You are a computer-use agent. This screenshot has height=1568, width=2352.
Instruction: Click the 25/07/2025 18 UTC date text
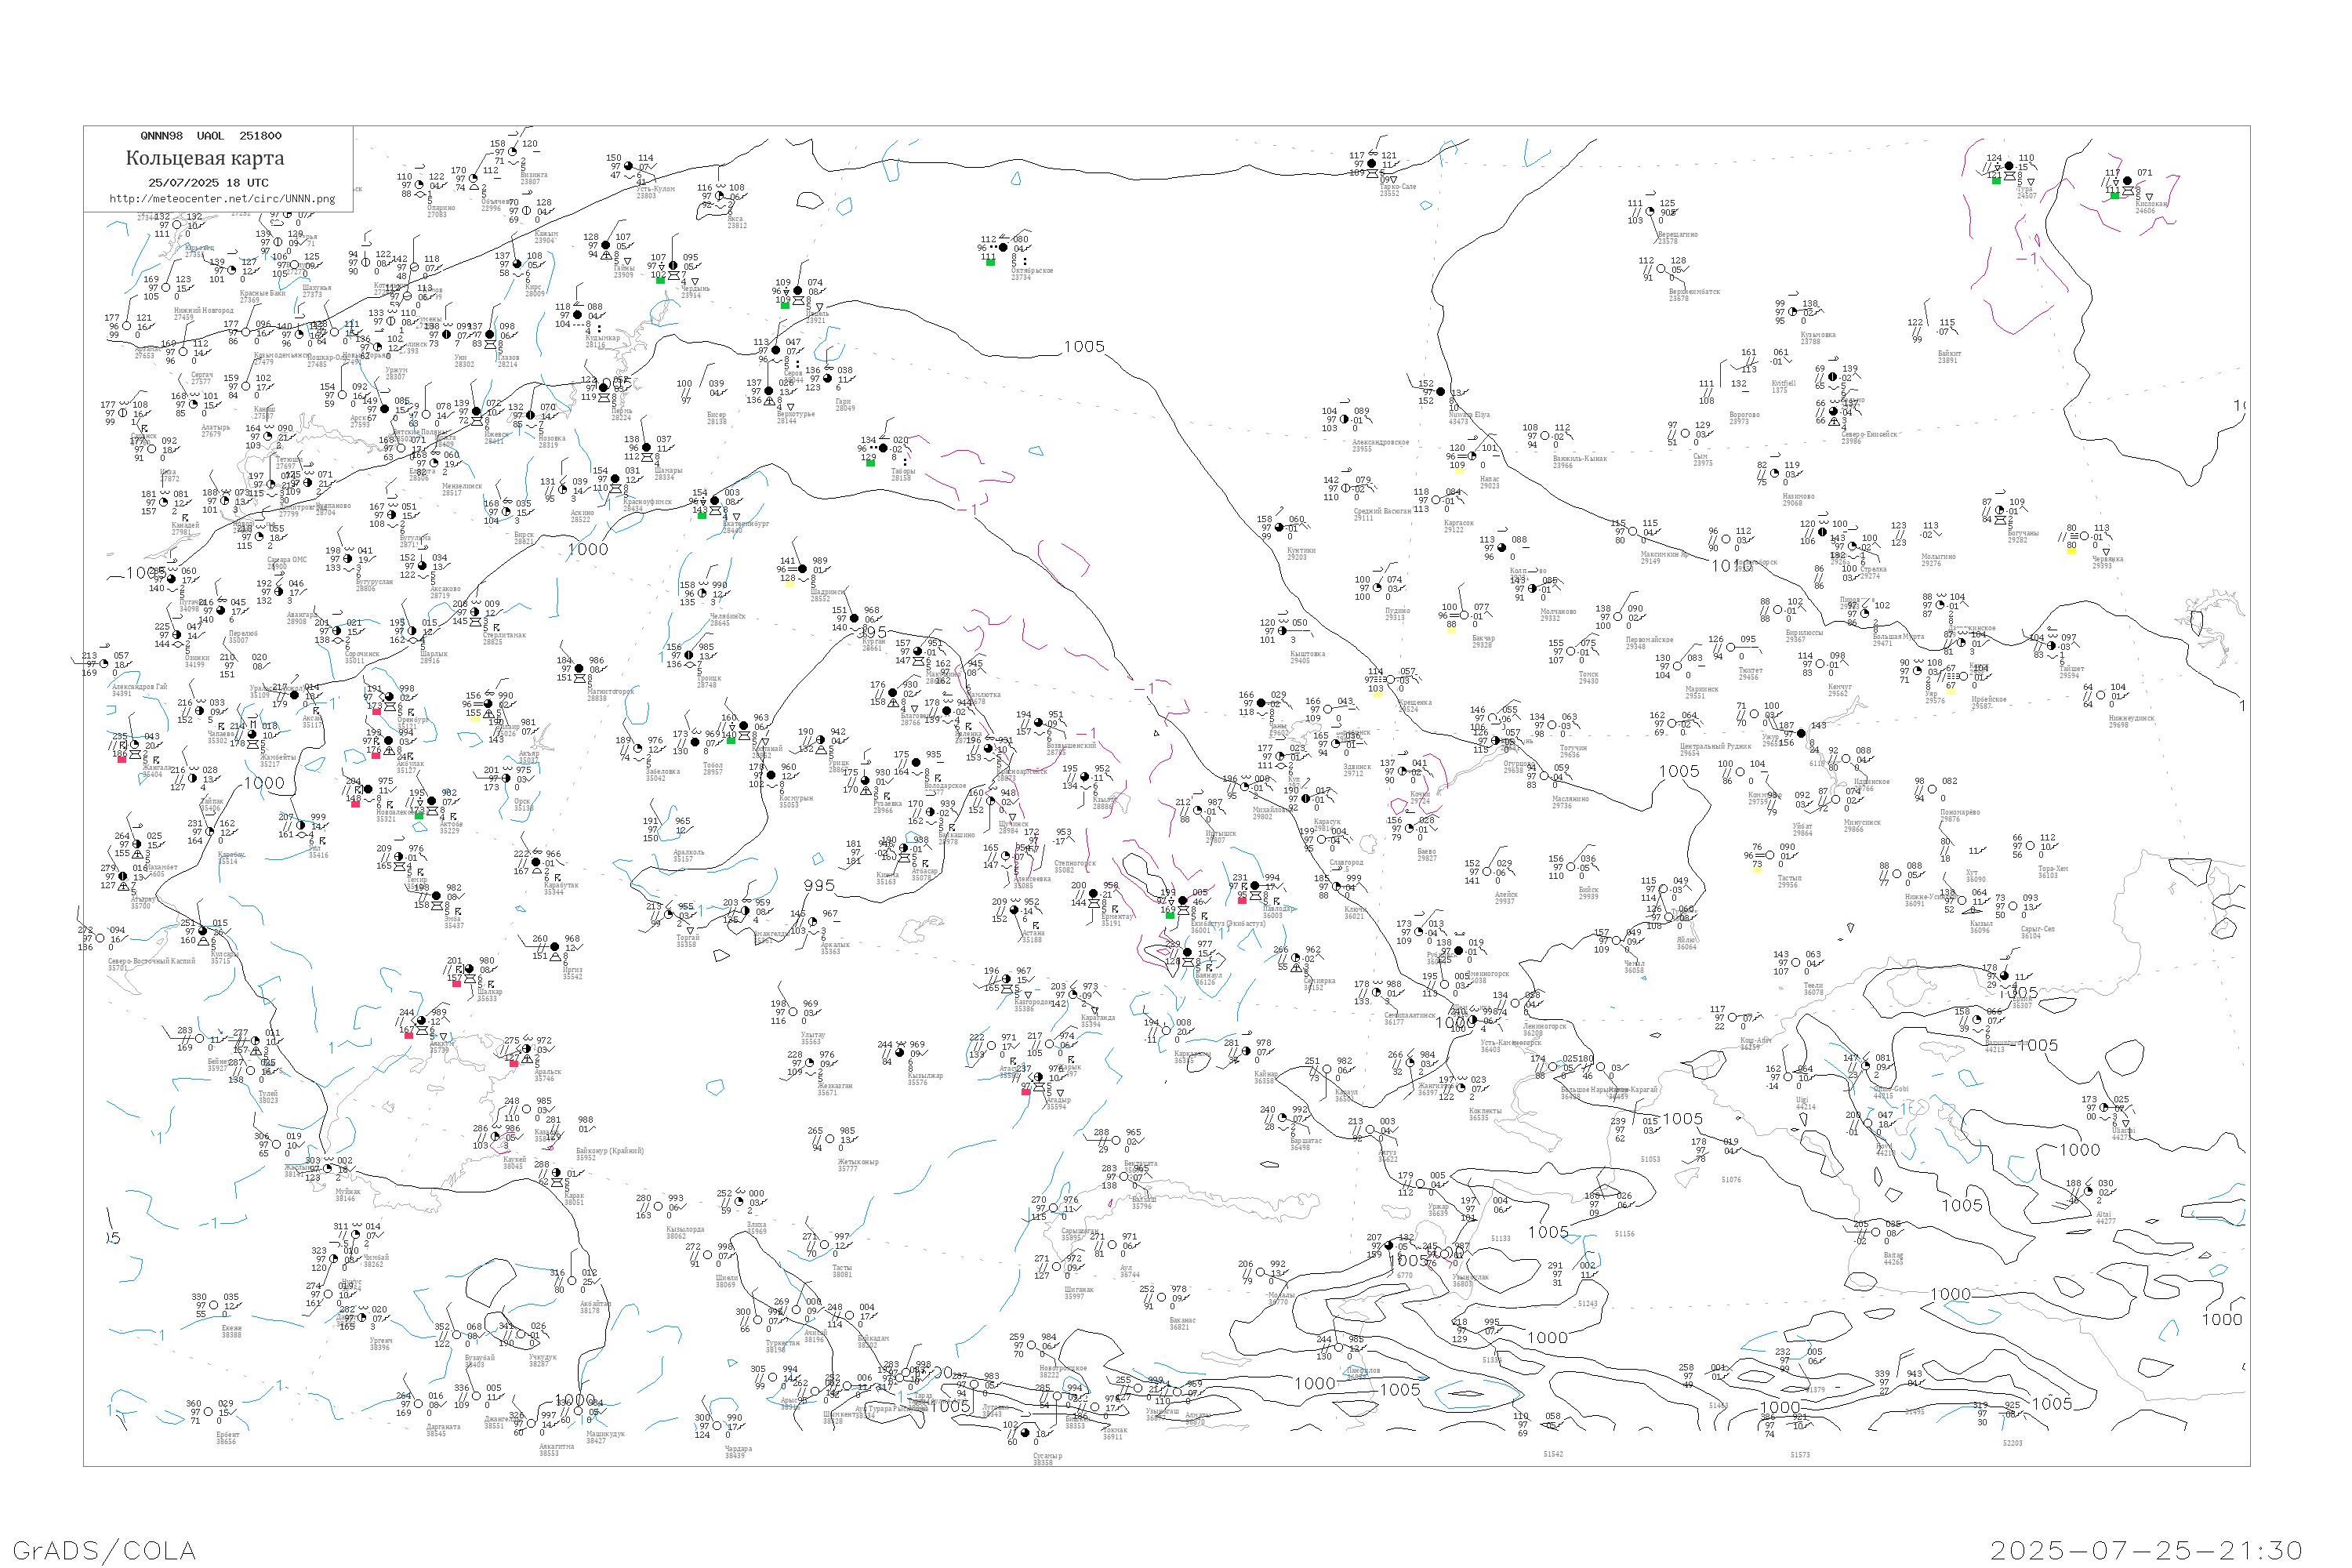pyautogui.click(x=208, y=183)
